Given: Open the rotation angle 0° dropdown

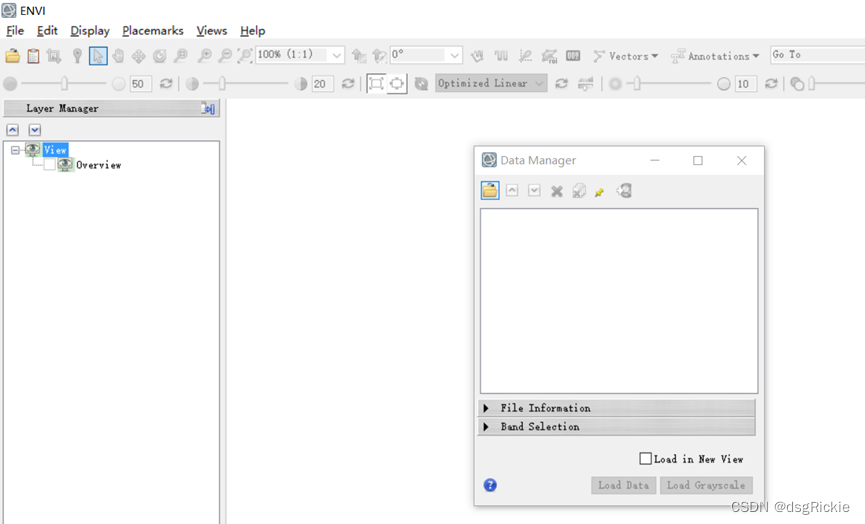Looking at the screenshot, I should coord(454,55).
